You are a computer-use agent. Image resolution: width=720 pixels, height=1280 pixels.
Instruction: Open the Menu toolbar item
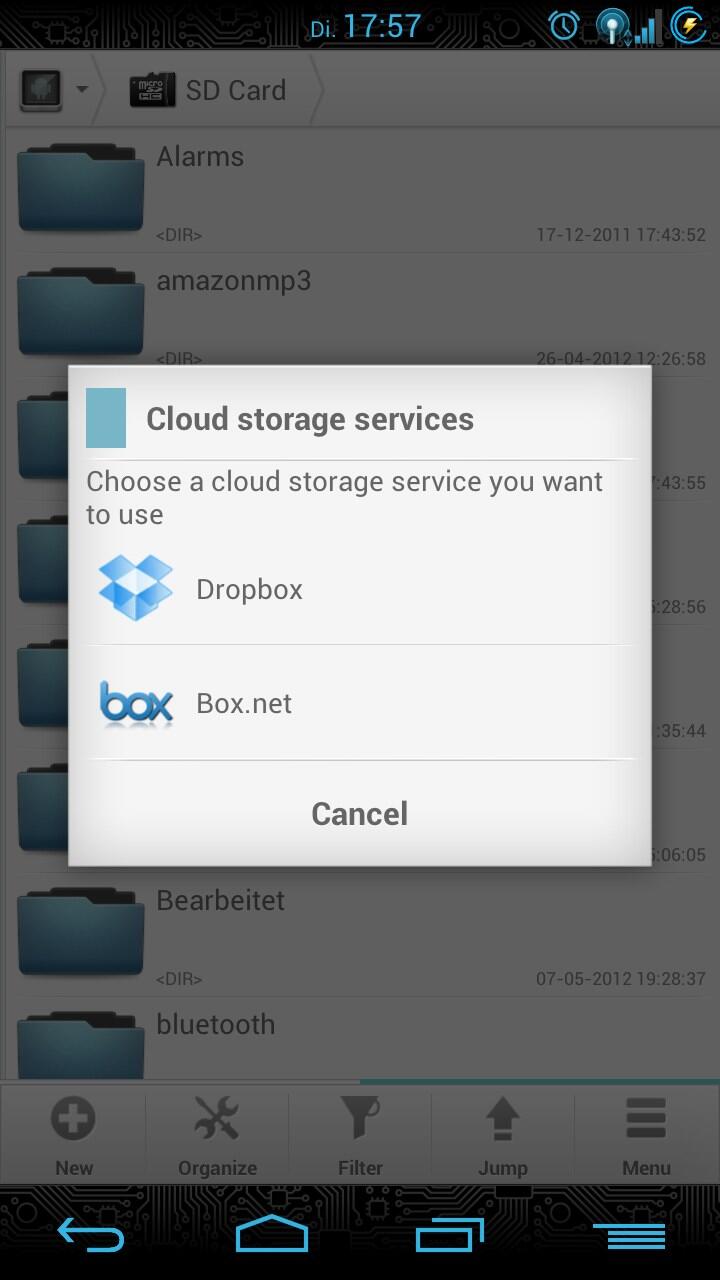[x=646, y=1134]
